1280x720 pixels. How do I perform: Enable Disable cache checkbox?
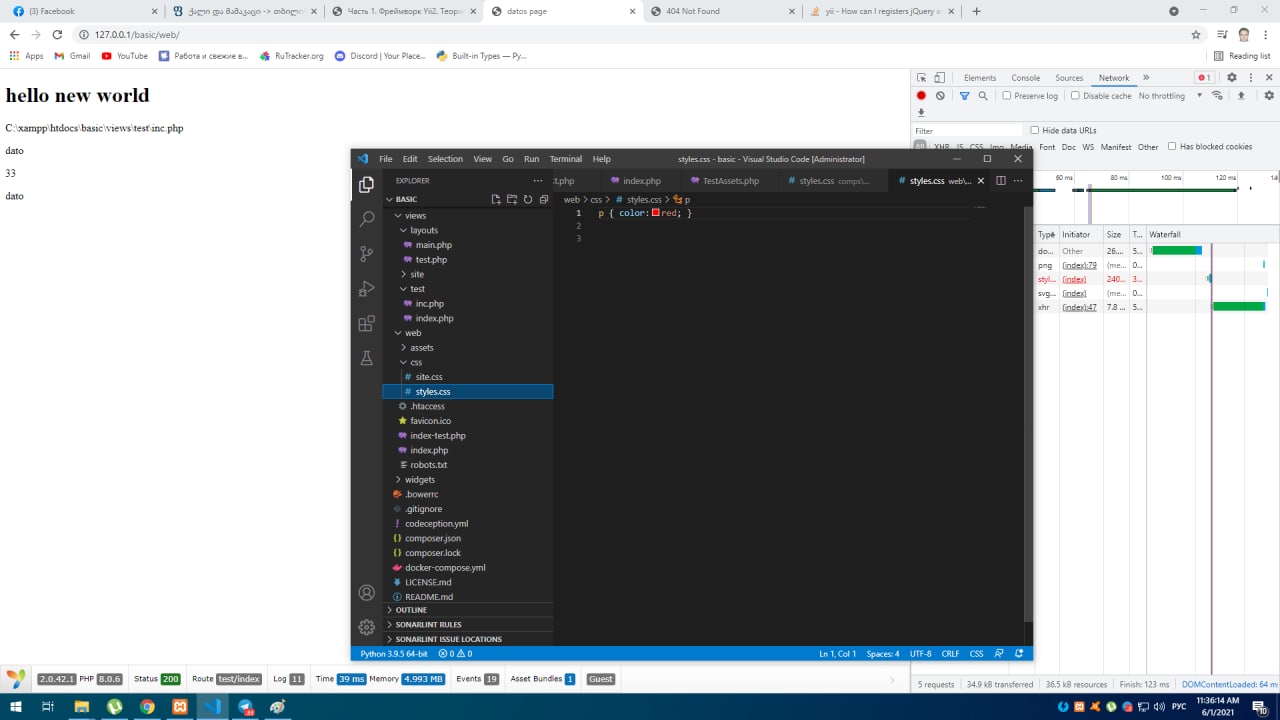[1075, 96]
